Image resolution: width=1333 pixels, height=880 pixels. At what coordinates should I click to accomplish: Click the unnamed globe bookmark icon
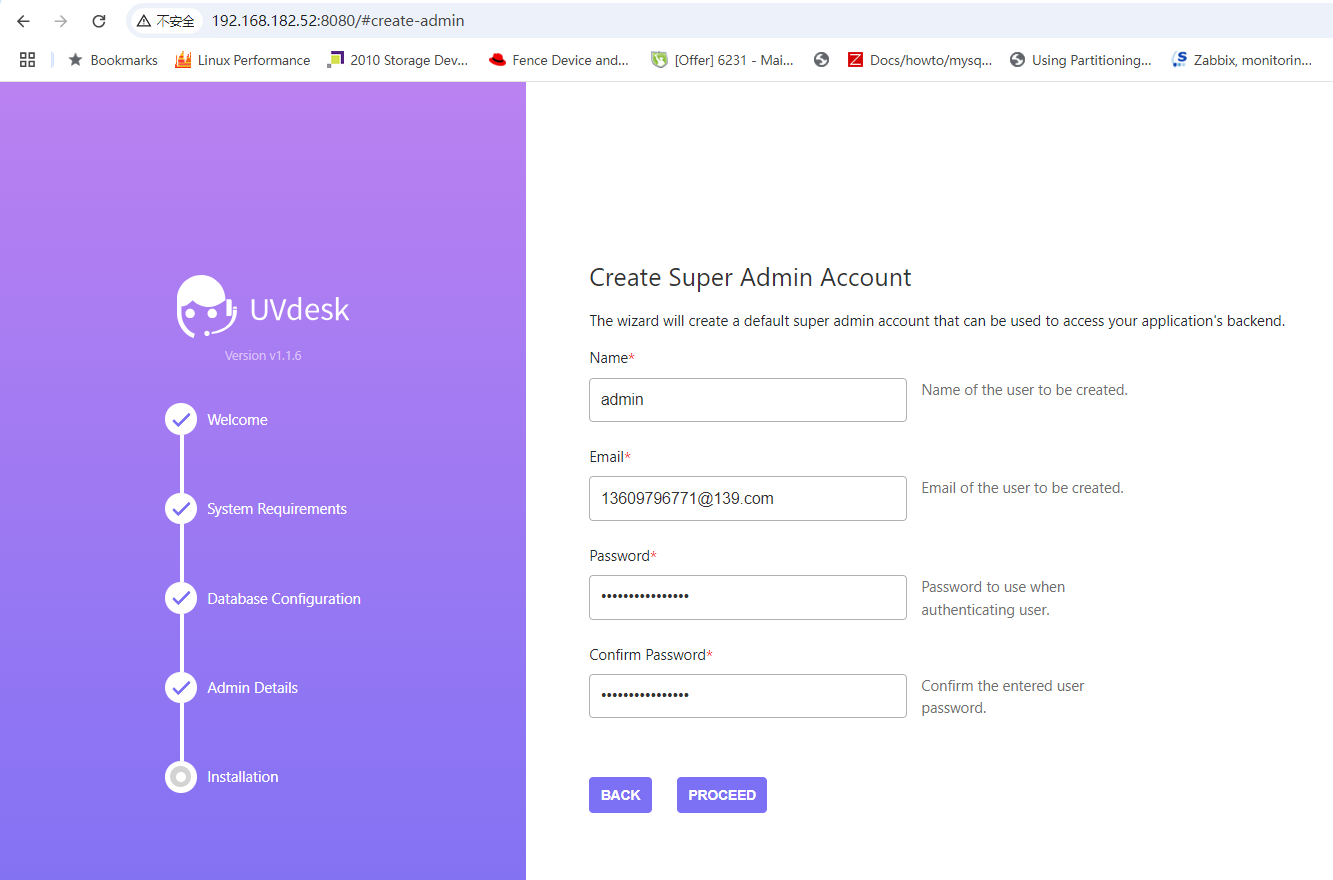click(x=822, y=60)
